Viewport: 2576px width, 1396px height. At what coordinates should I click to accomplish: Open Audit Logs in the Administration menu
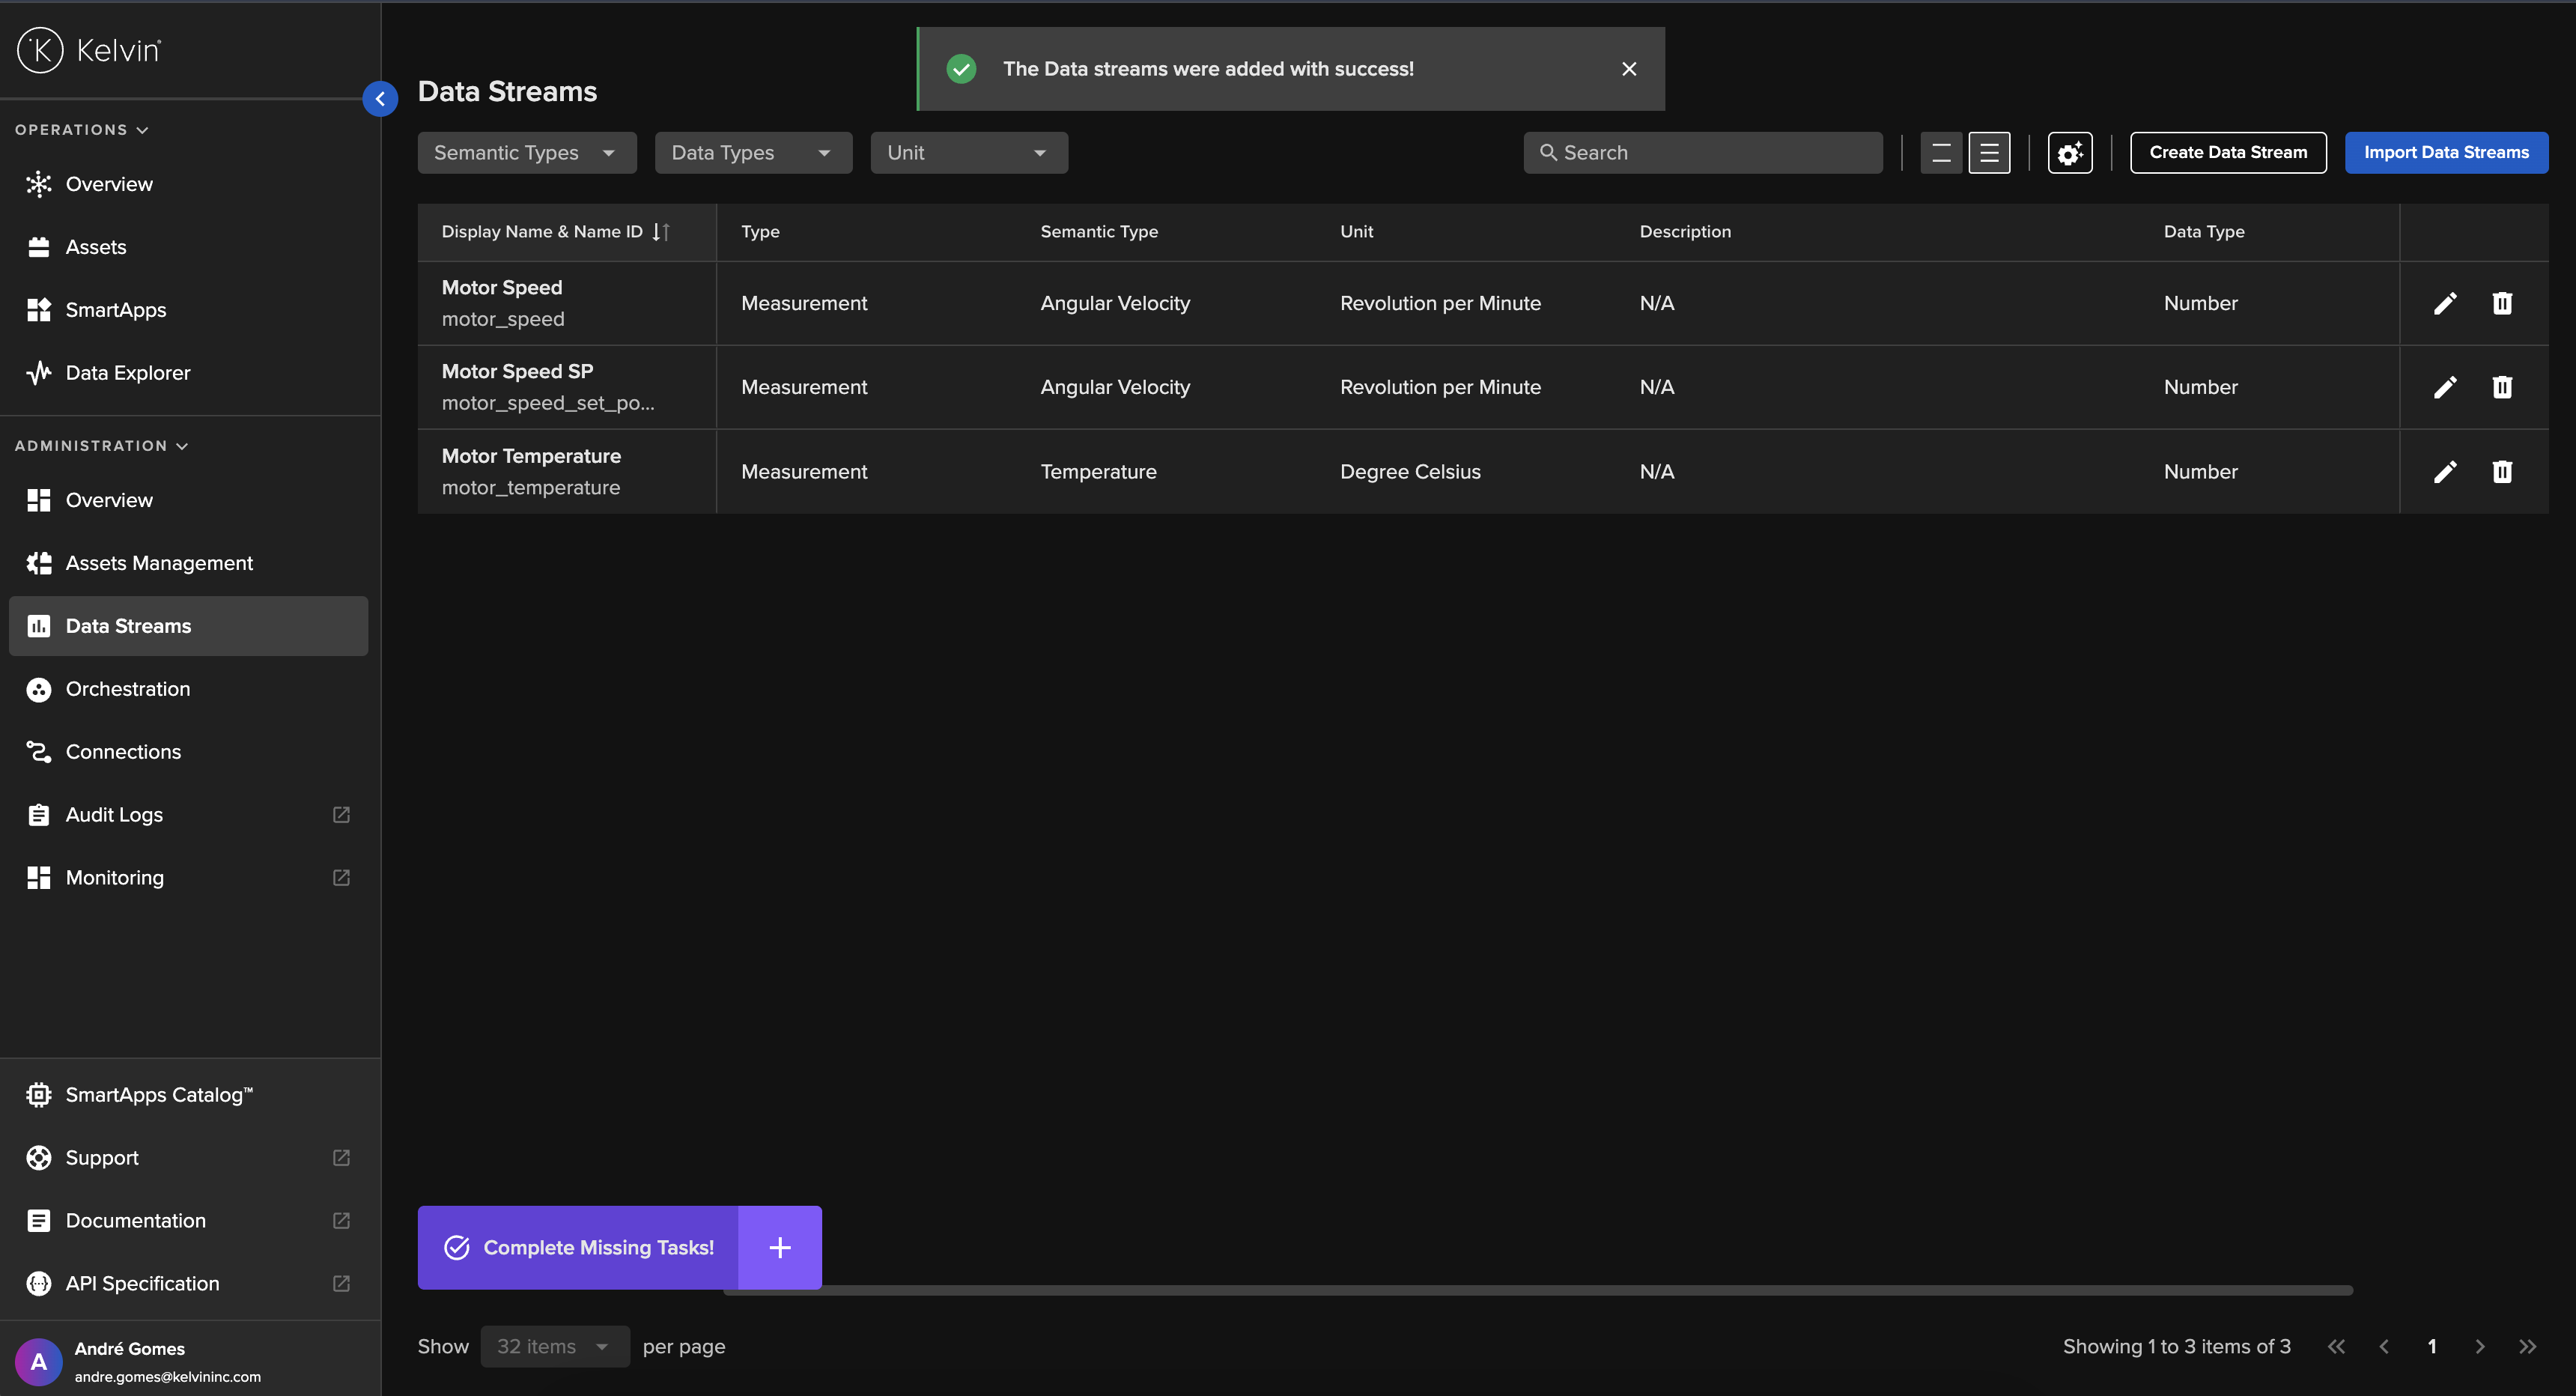click(x=113, y=814)
